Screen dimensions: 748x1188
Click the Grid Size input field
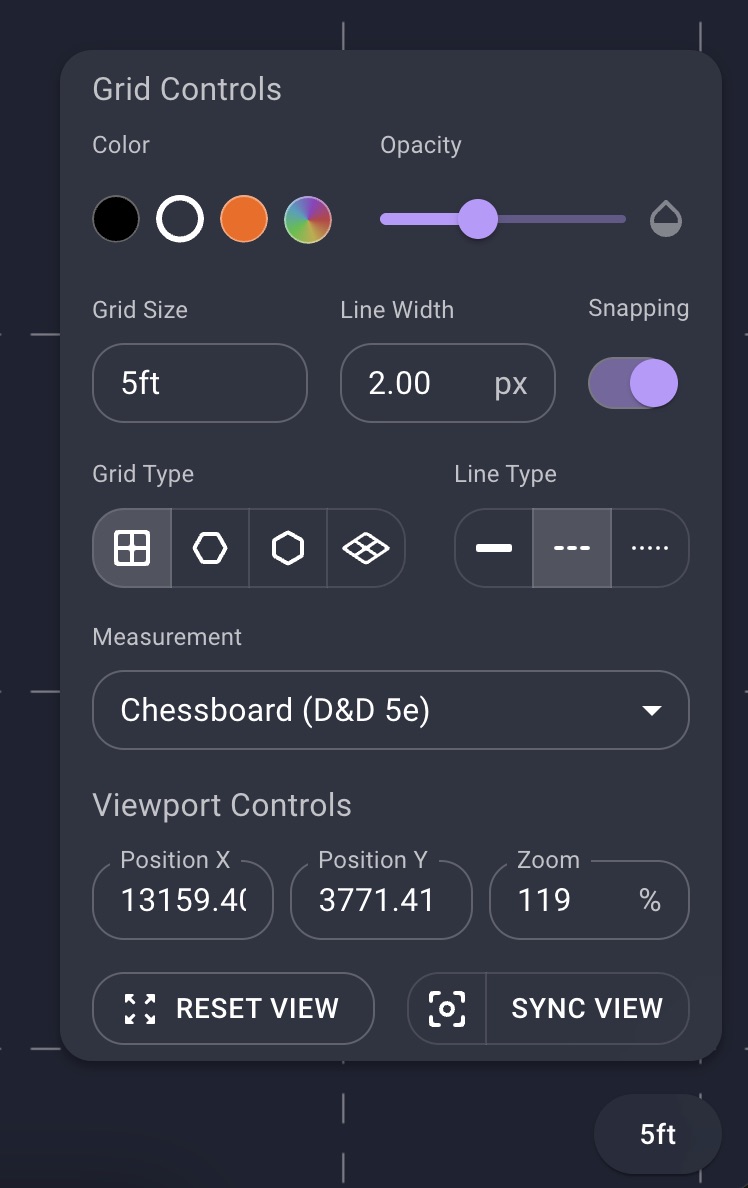point(199,383)
